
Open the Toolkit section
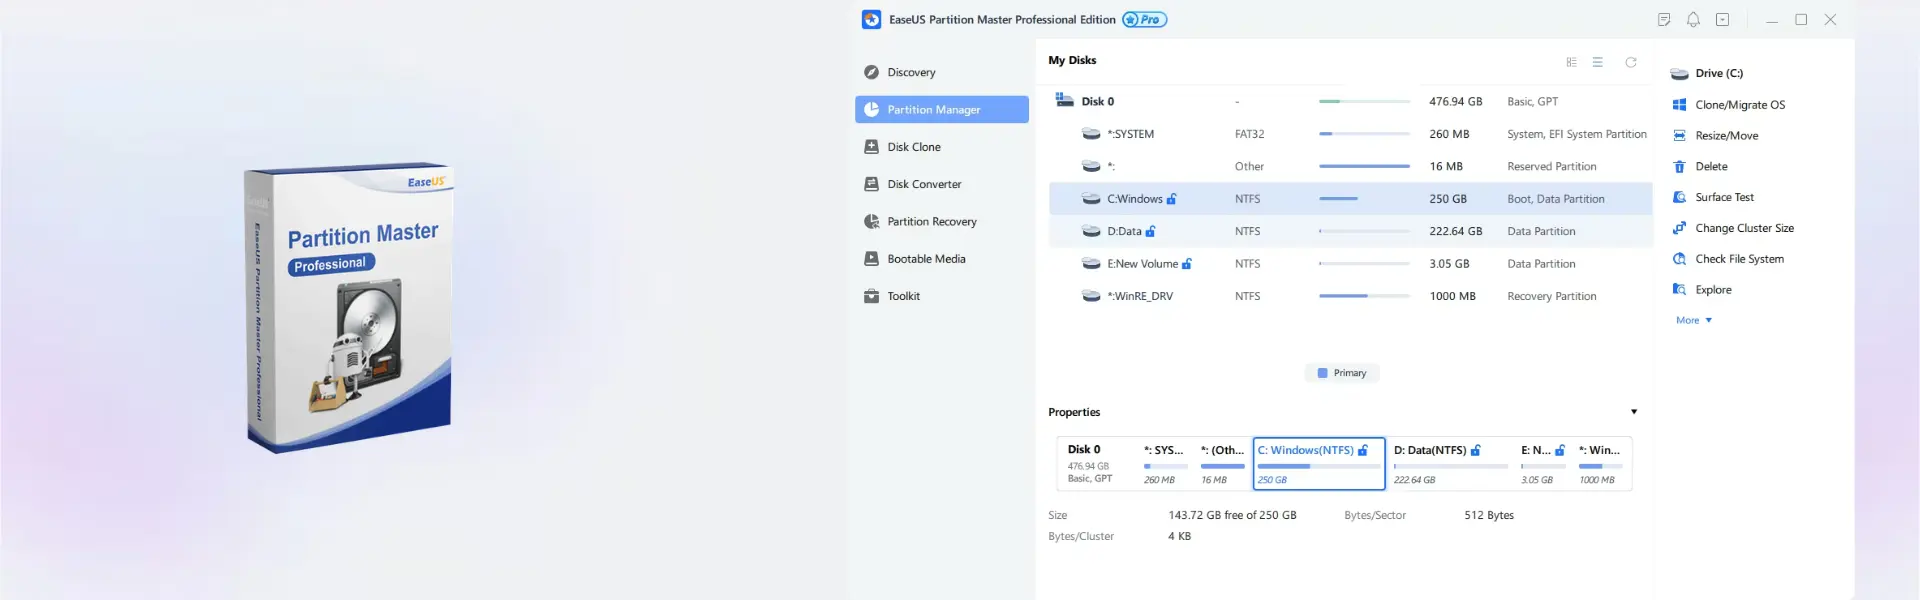coord(903,296)
